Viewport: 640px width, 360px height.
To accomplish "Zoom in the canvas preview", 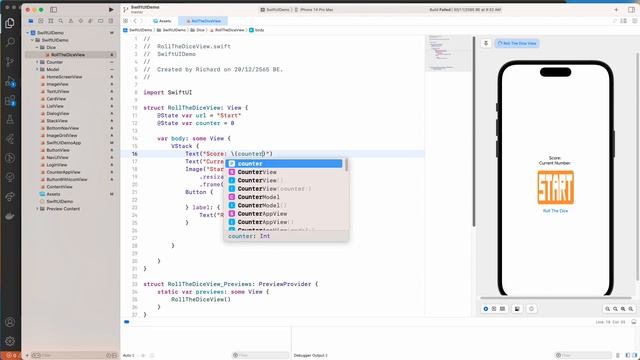I will coord(631,309).
